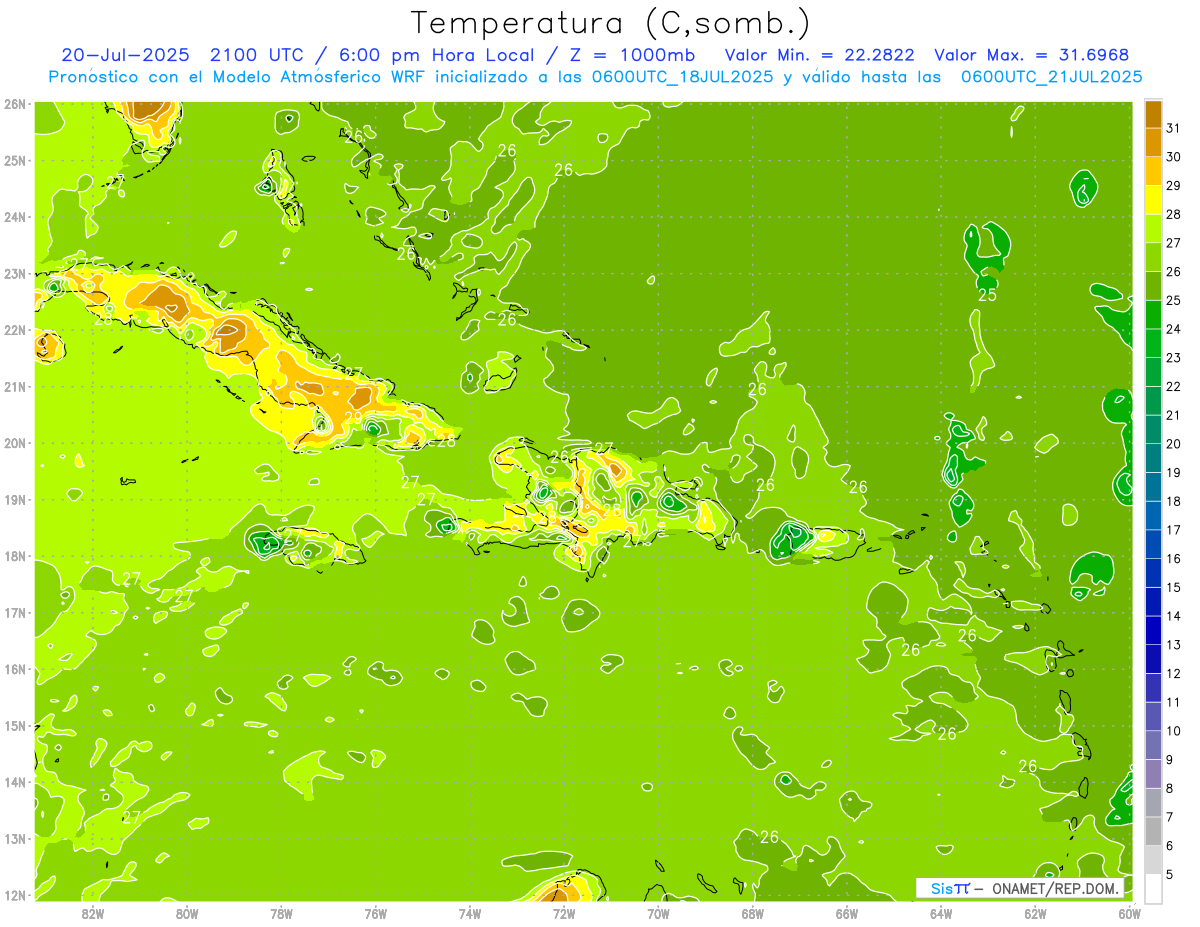The width and height of the screenshot is (1200, 927).
Task: Click the legend value 28
Action: [x=1174, y=214]
